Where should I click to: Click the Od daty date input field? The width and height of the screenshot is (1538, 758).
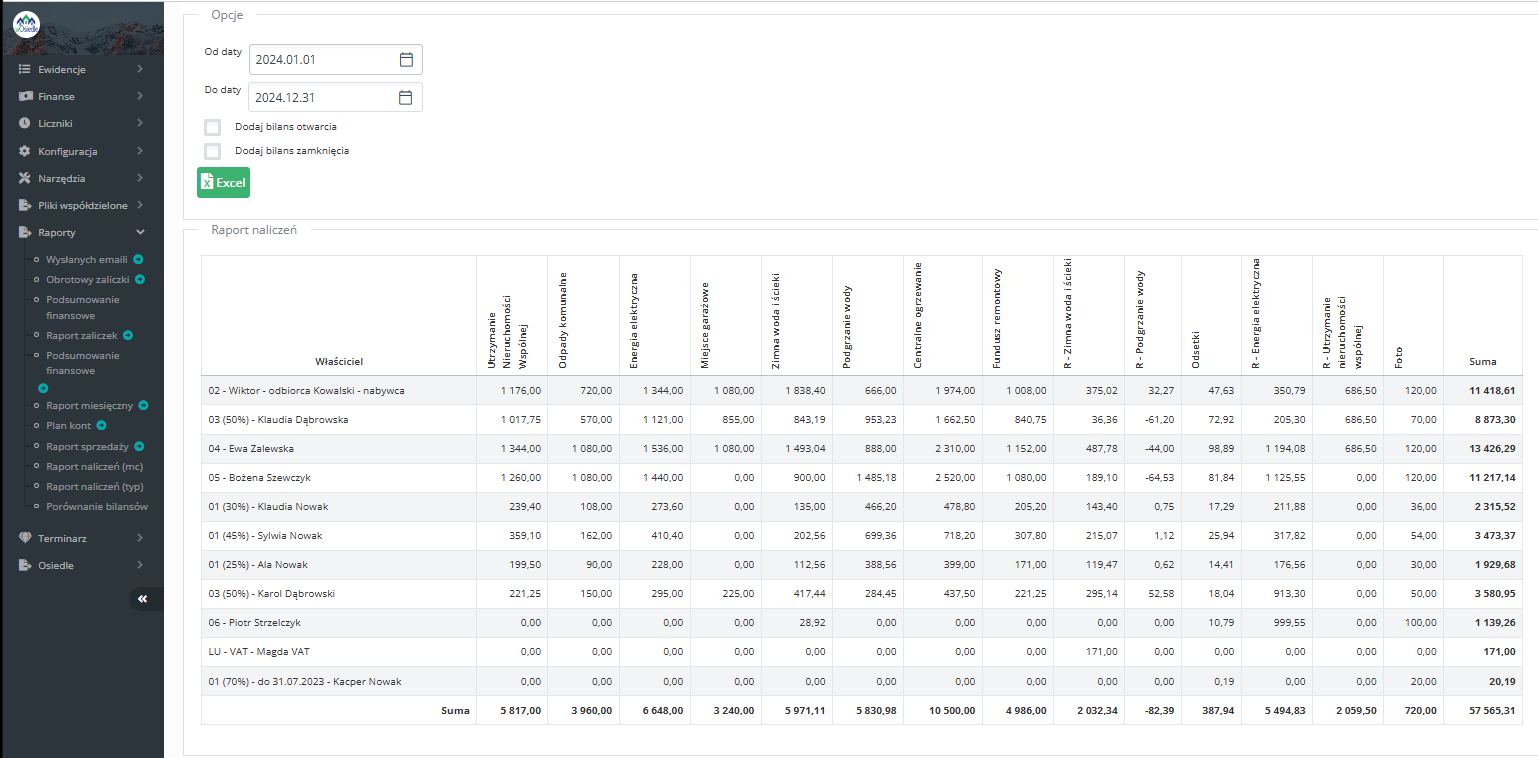click(x=322, y=60)
